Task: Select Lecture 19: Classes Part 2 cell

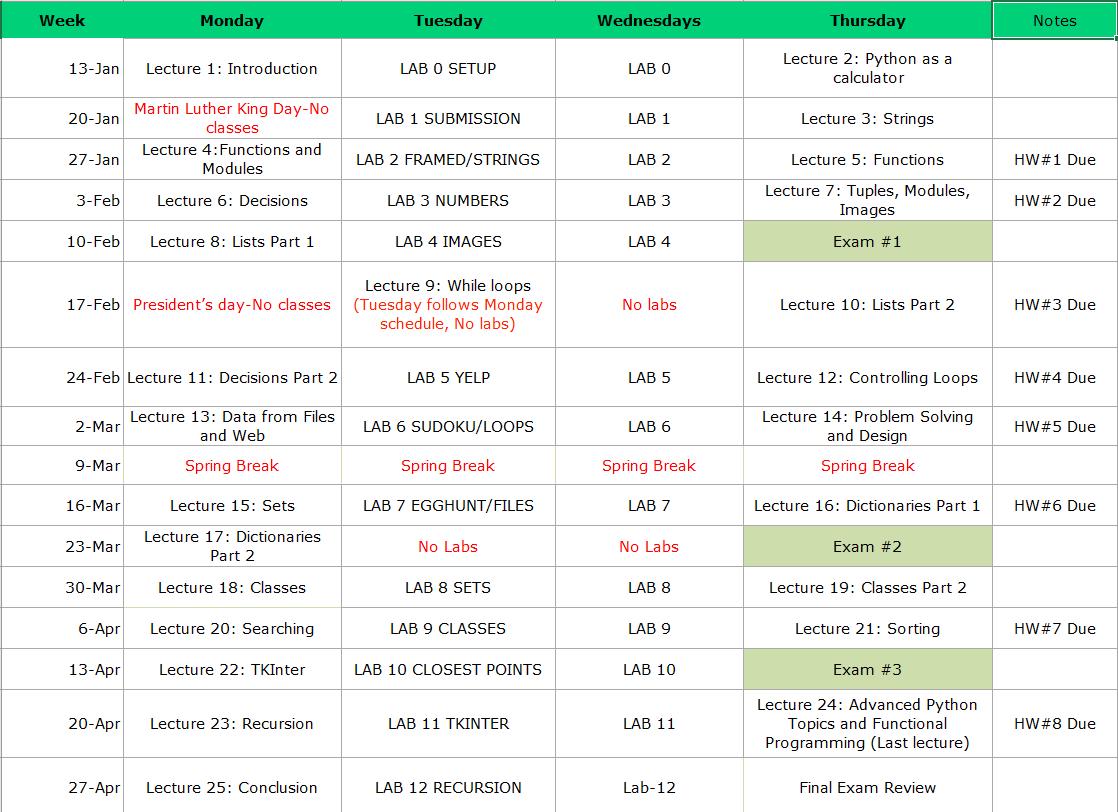Action: click(x=868, y=587)
